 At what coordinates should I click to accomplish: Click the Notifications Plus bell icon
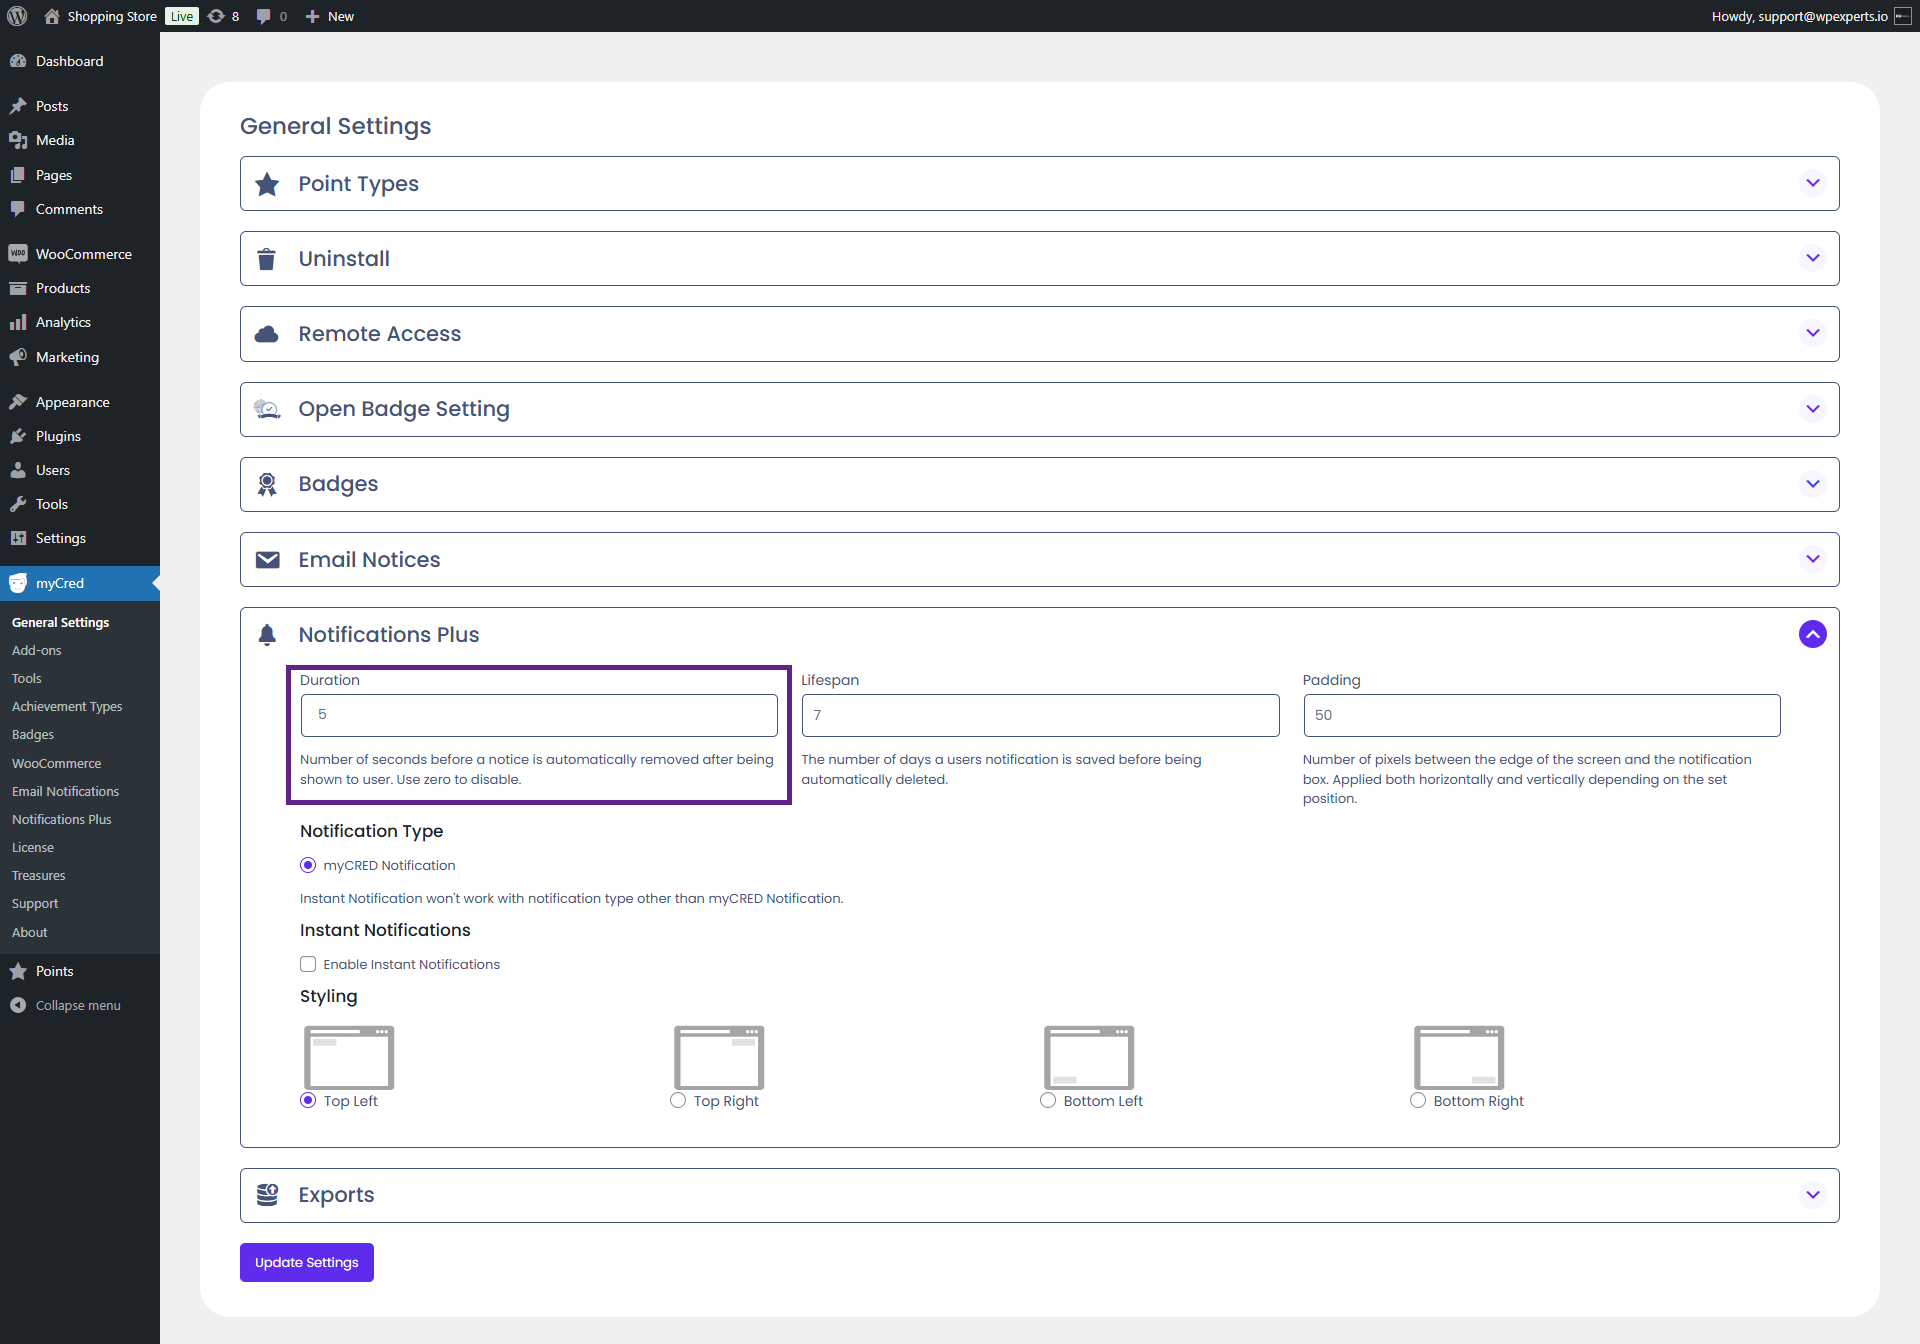click(x=267, y=635)
